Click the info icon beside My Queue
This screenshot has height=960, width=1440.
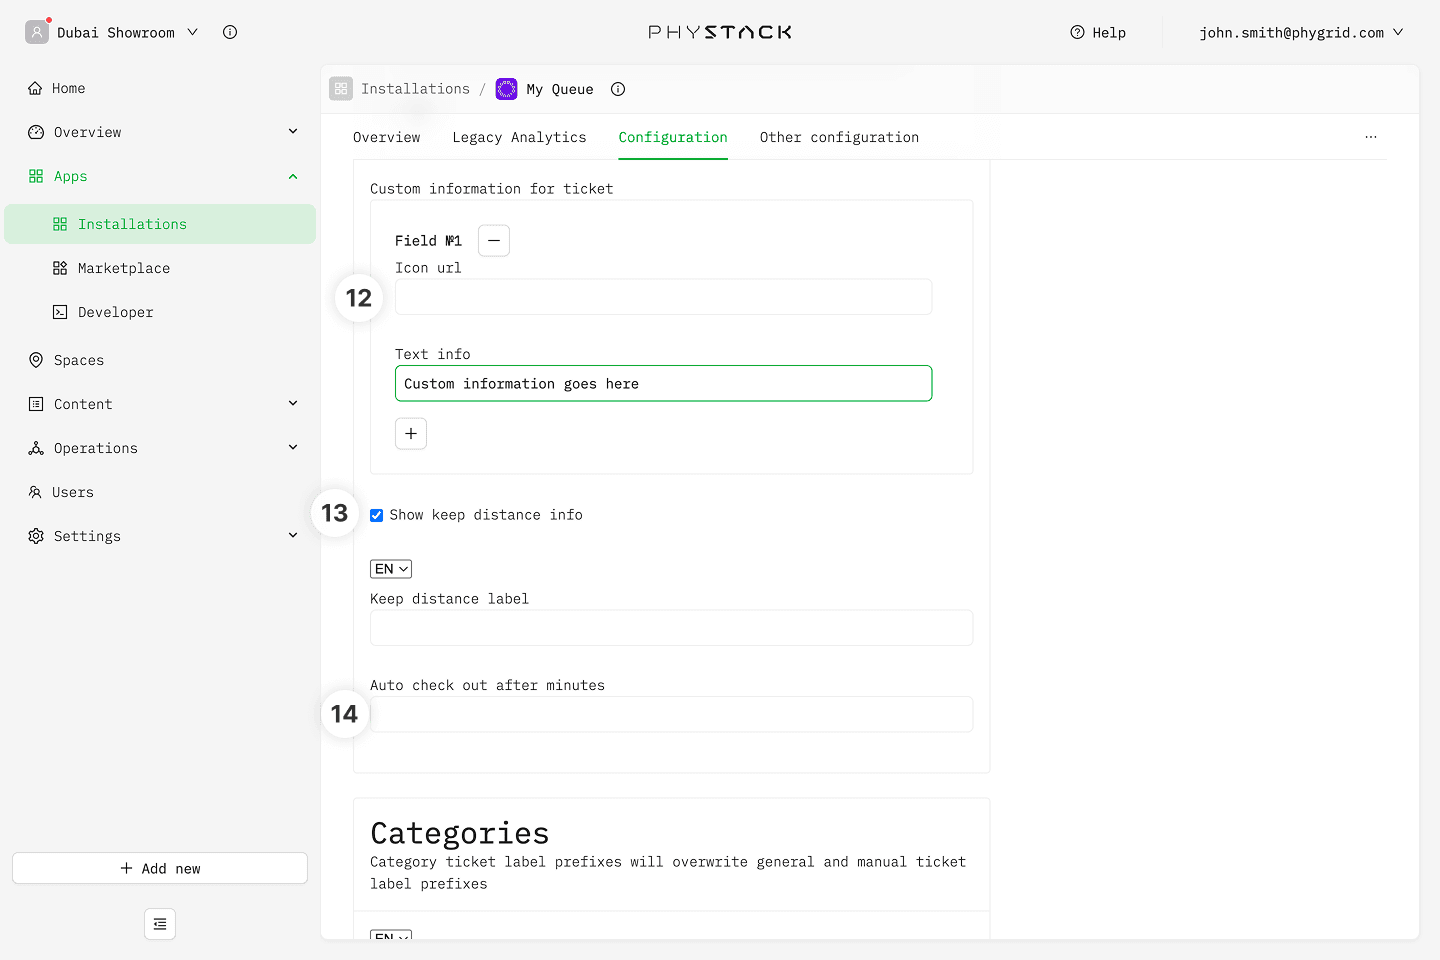[x=618, y=89]
